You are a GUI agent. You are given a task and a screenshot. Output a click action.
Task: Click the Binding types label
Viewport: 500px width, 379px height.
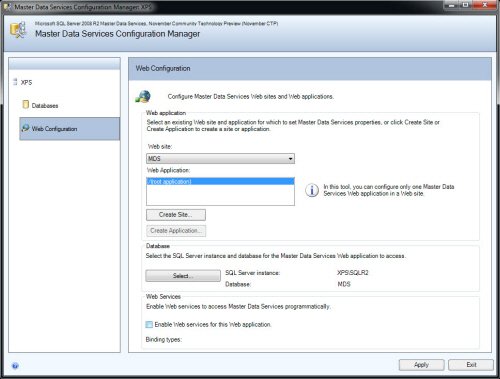(x=164, y=340)
